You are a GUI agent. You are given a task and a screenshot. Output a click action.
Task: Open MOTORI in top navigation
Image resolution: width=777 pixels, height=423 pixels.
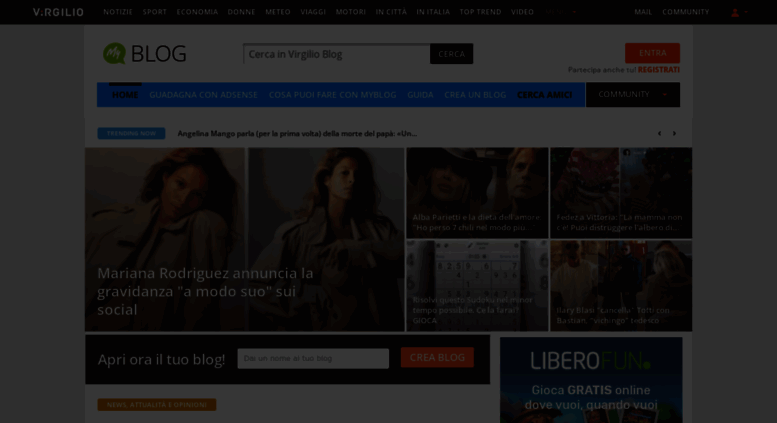[351, 12]
